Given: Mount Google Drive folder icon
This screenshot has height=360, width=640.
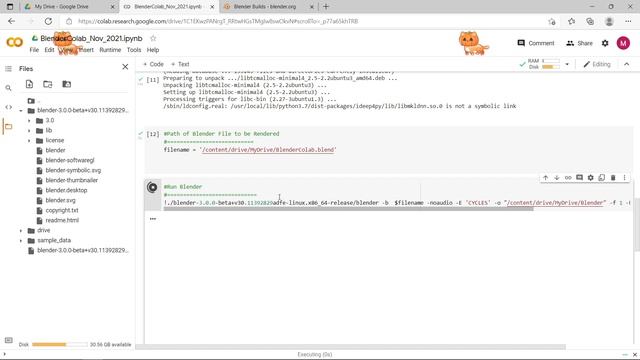Looking at the screenshot, I should 67,84.
